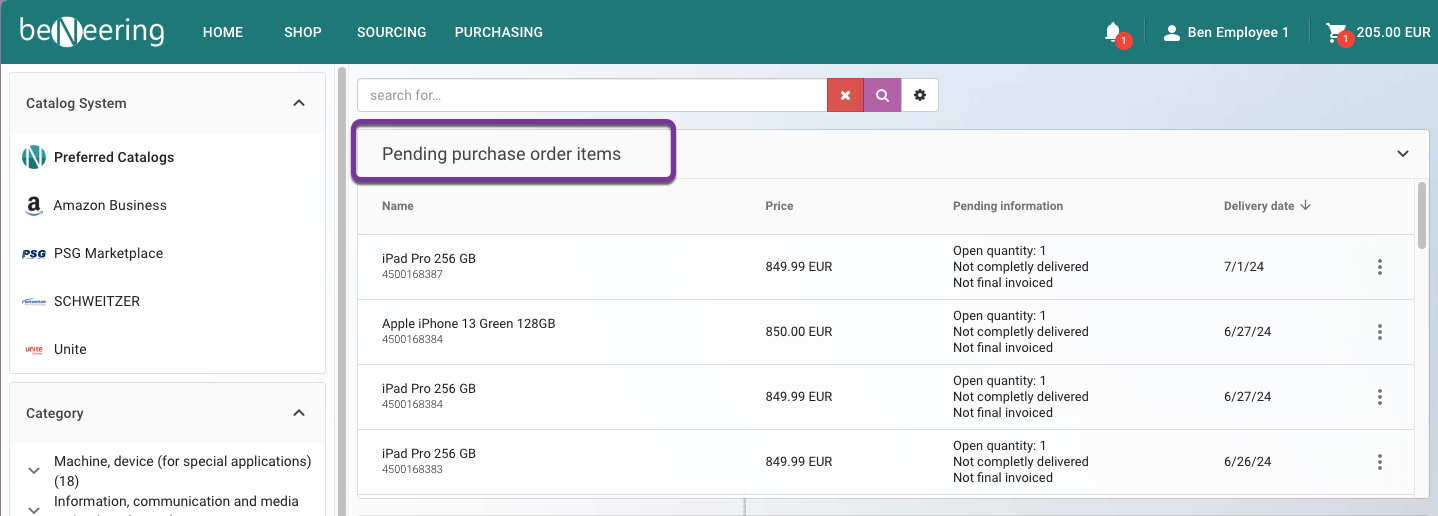
Task: Collapse Pending purchase order items section
Action: click(x=1402, y=154)
